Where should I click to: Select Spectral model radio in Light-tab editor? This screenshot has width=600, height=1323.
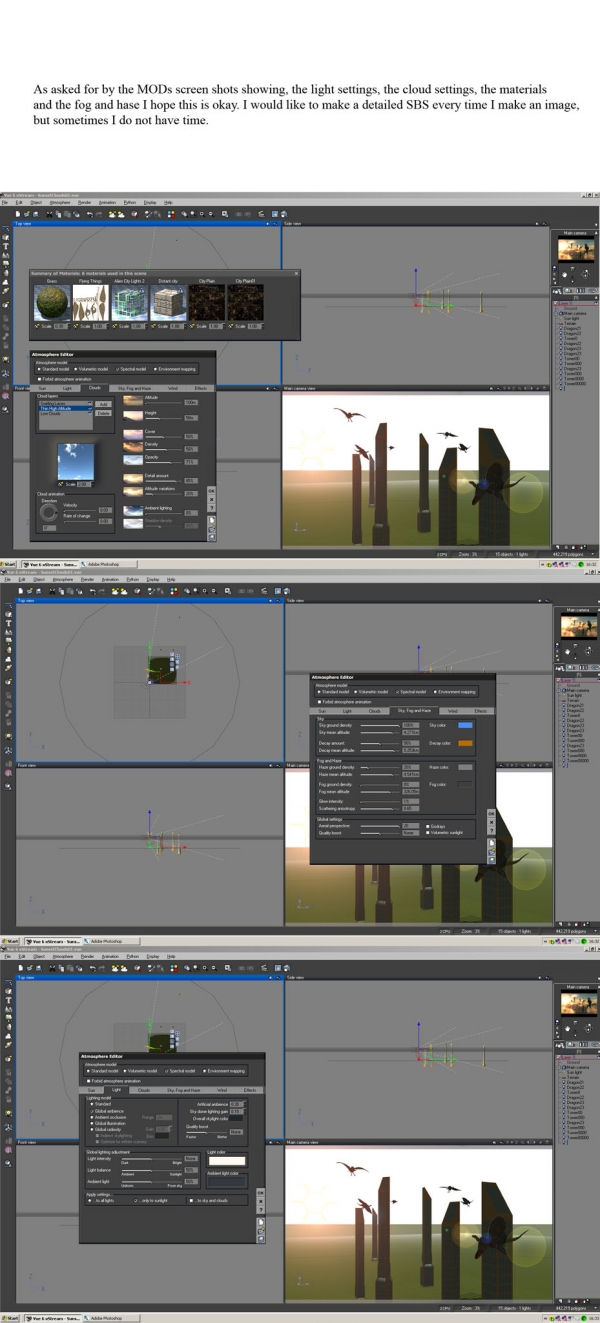181,1071
